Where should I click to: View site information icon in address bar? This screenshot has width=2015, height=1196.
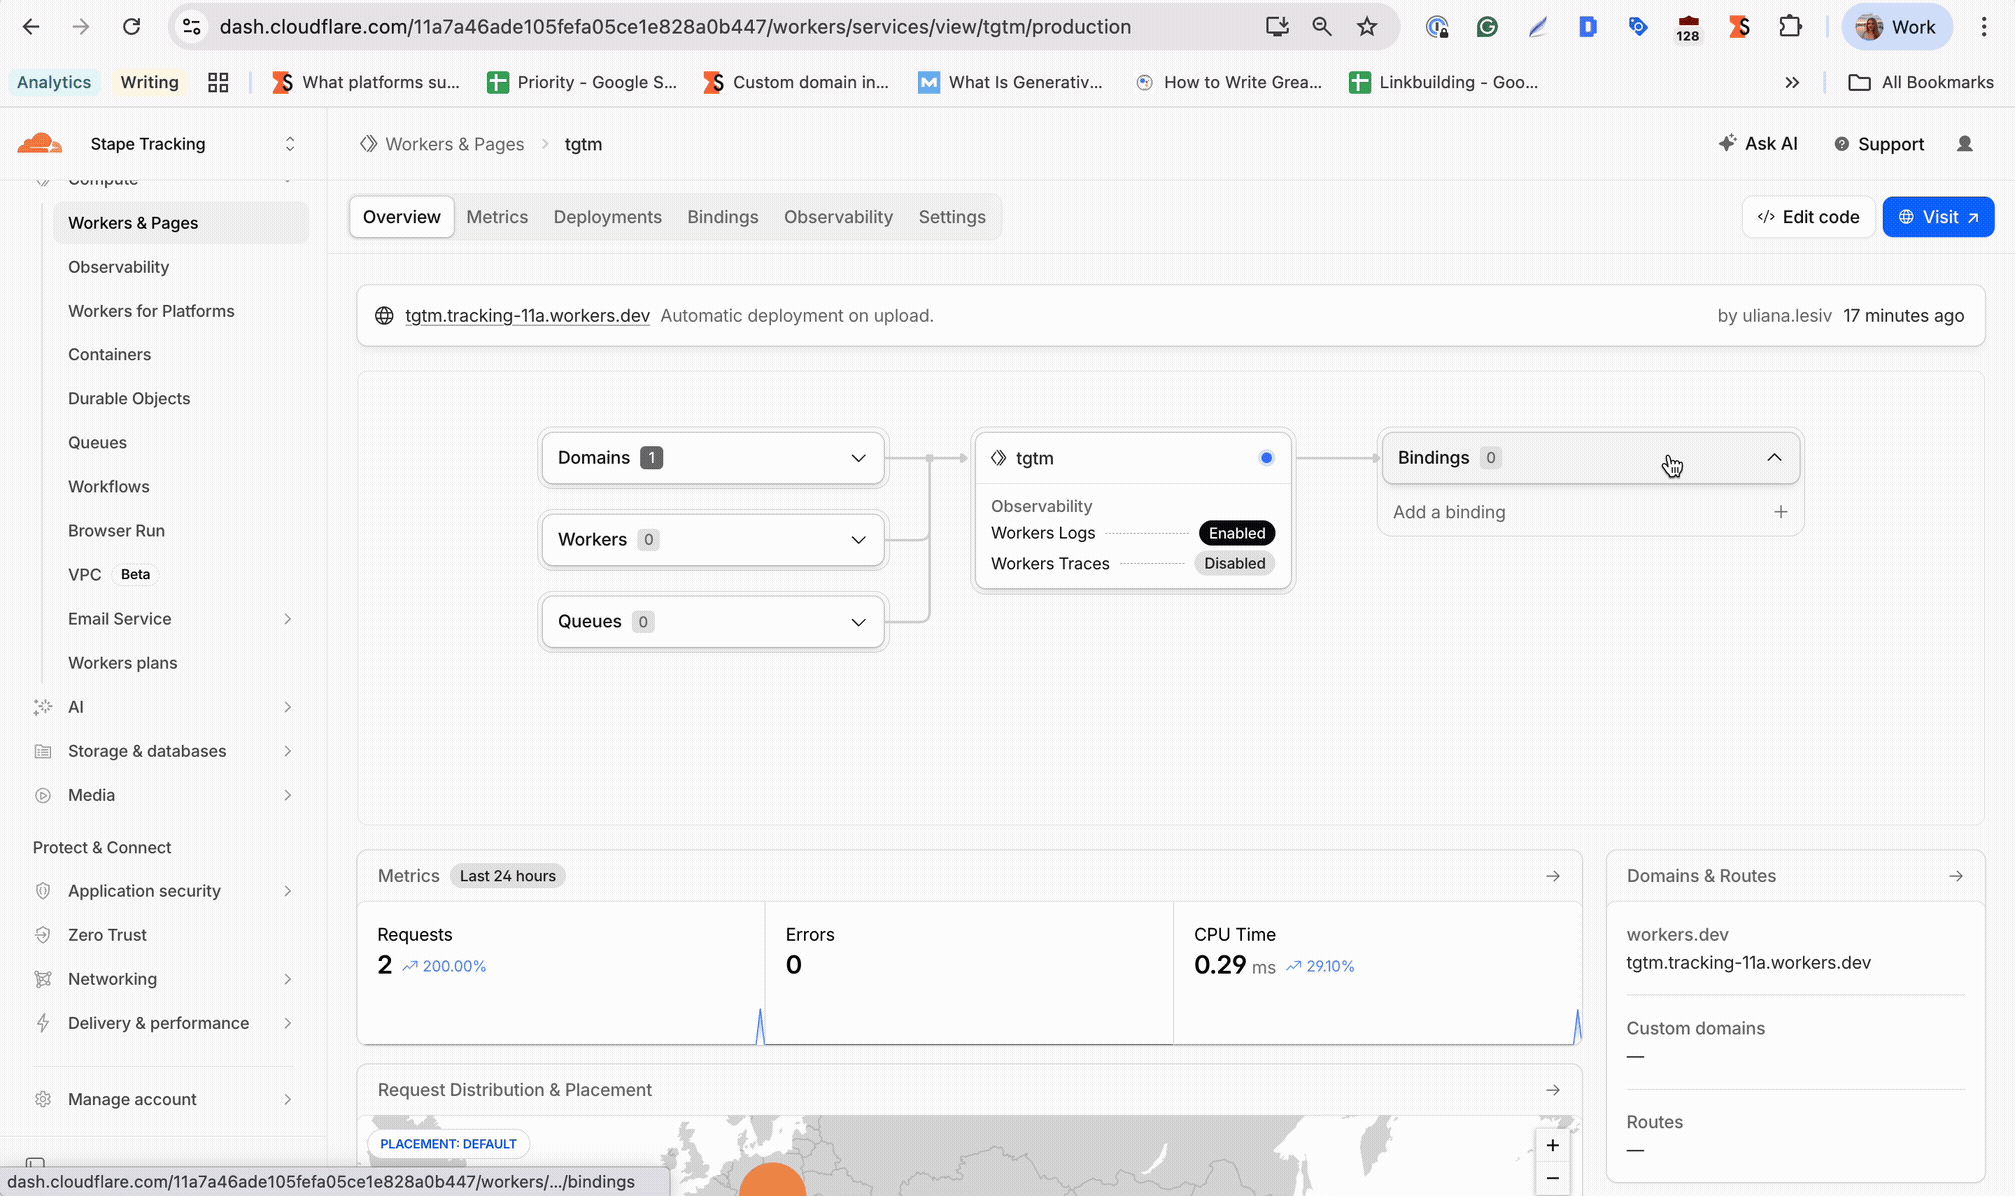coord(191,27)
